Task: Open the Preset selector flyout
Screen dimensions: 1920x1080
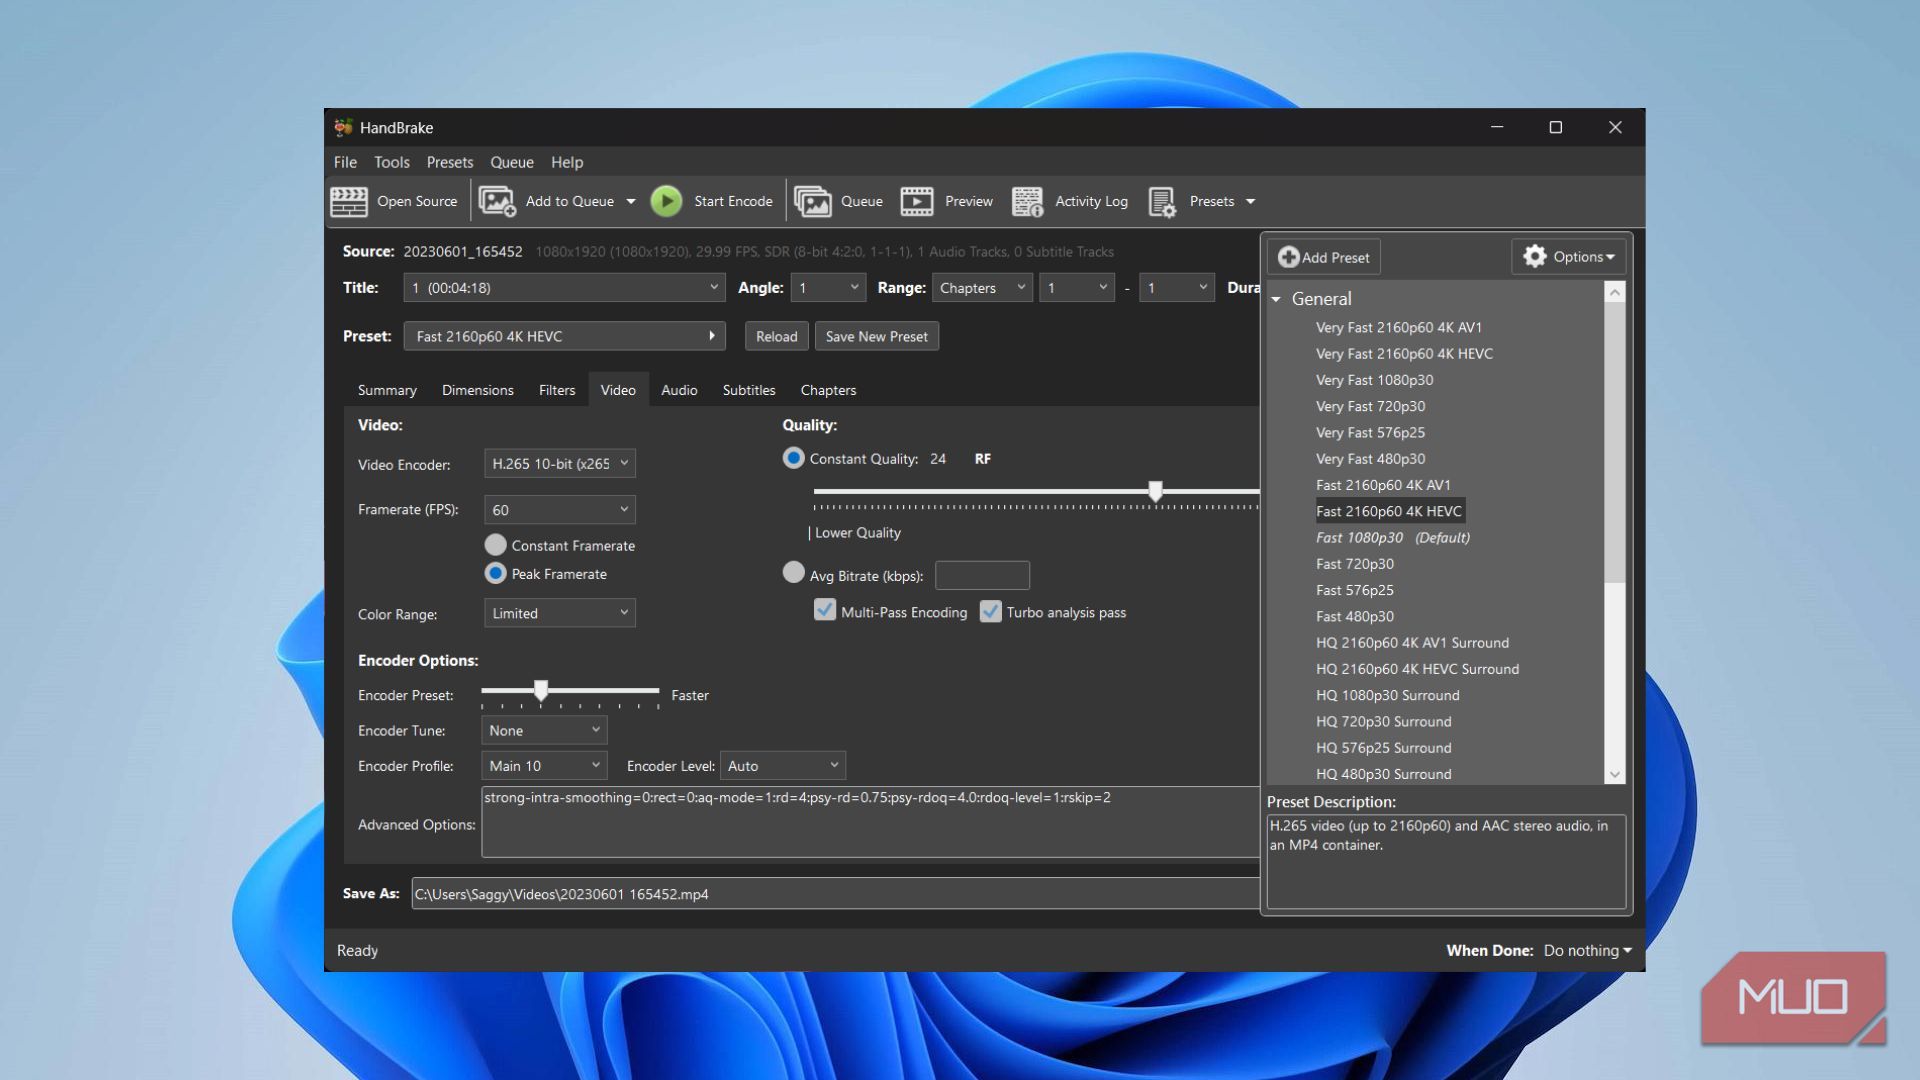Action: pyautogui.click(x=564, y=336)
